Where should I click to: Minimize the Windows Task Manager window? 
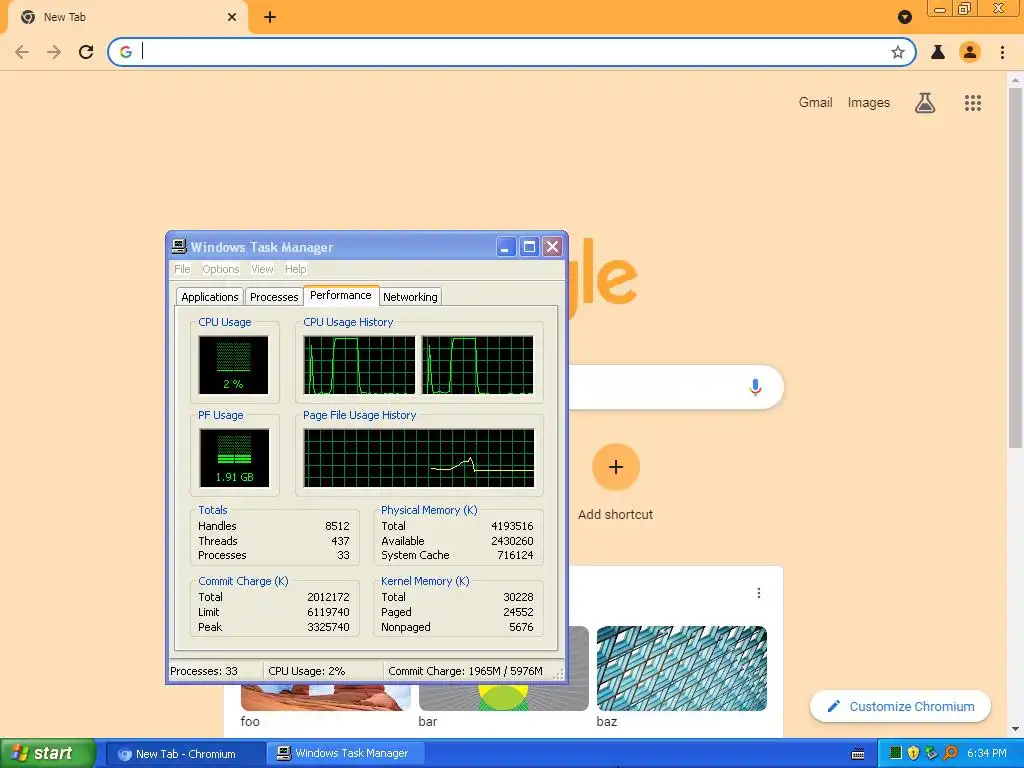(x=505, y=247)
